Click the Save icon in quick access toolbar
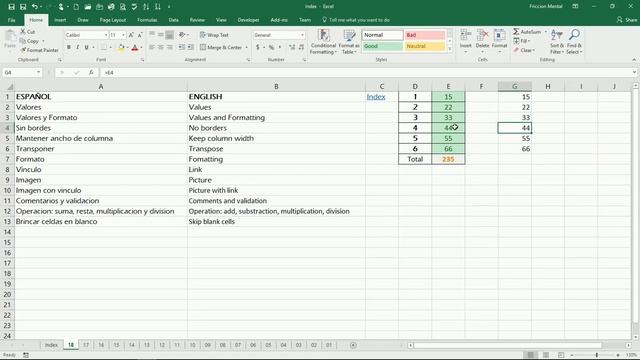The height and width of the screenshot is (360, 640). click(11, 7)
